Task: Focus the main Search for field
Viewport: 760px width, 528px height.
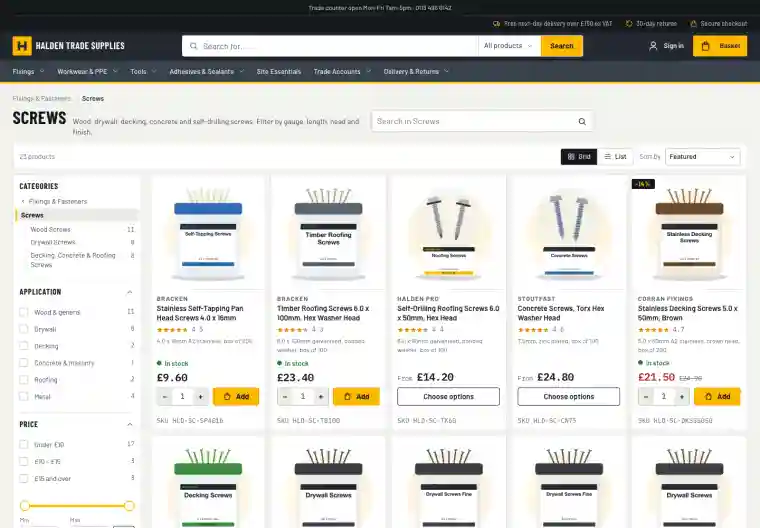Action: point(330,46)
